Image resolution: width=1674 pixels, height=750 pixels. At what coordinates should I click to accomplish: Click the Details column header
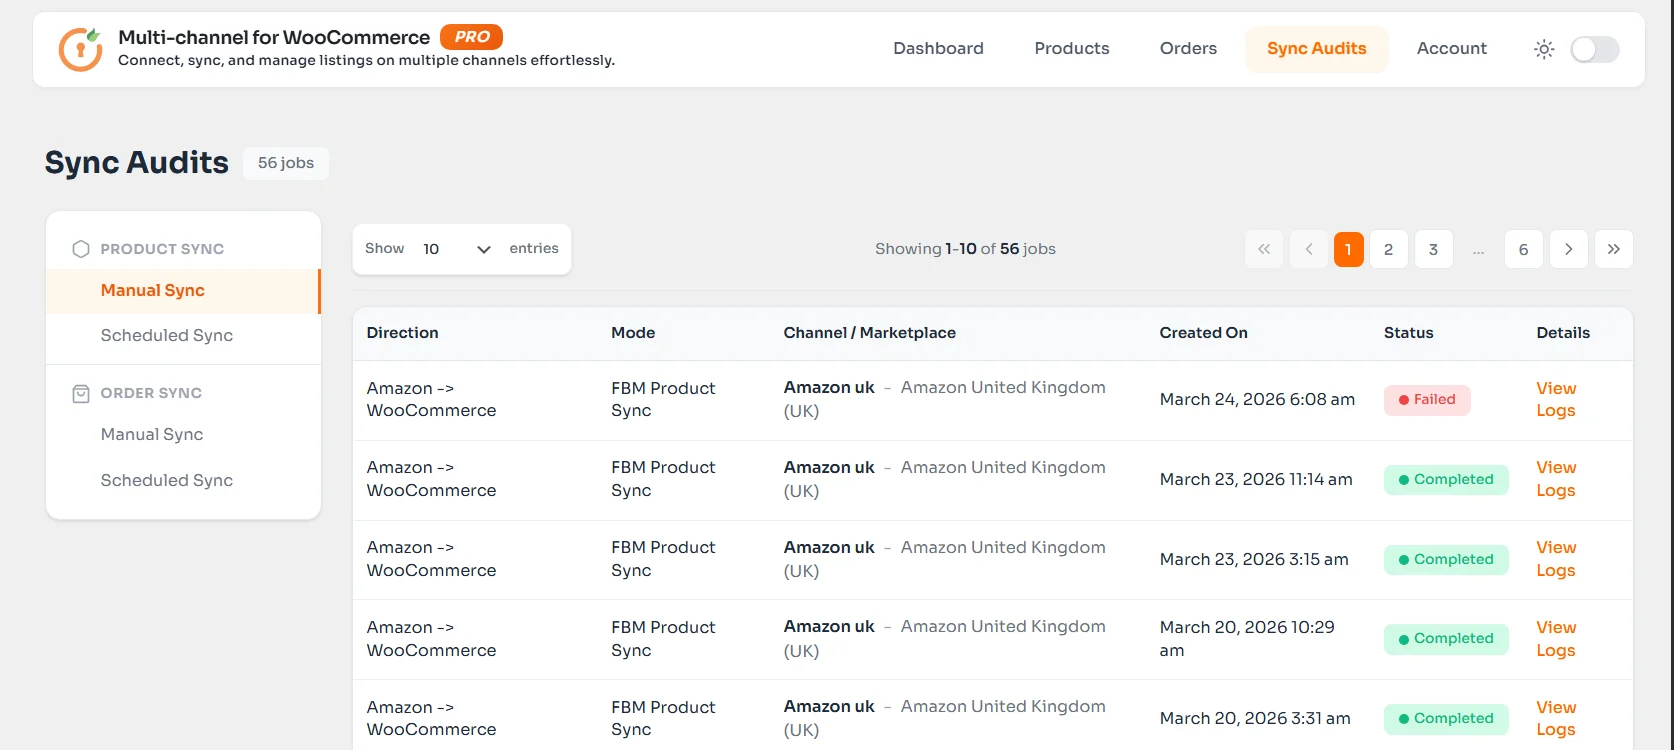1563,333
